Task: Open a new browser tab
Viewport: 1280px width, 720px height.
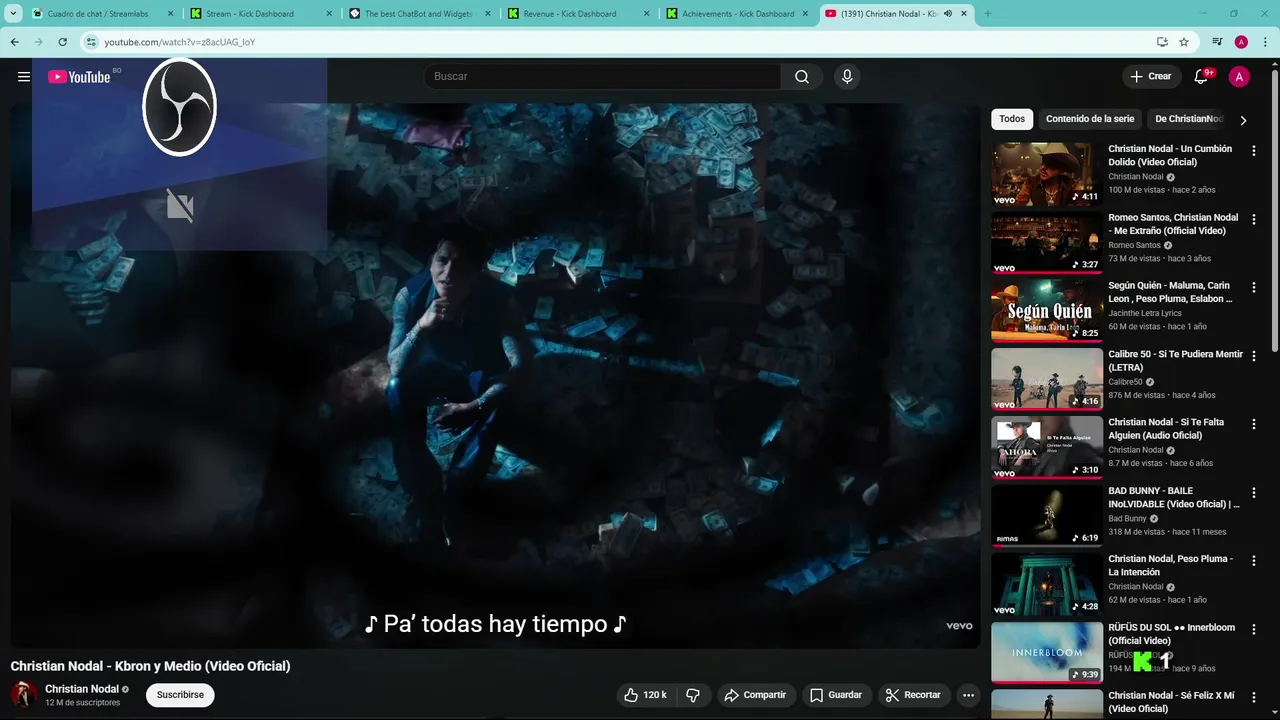Action: click(x=988, y=14)
